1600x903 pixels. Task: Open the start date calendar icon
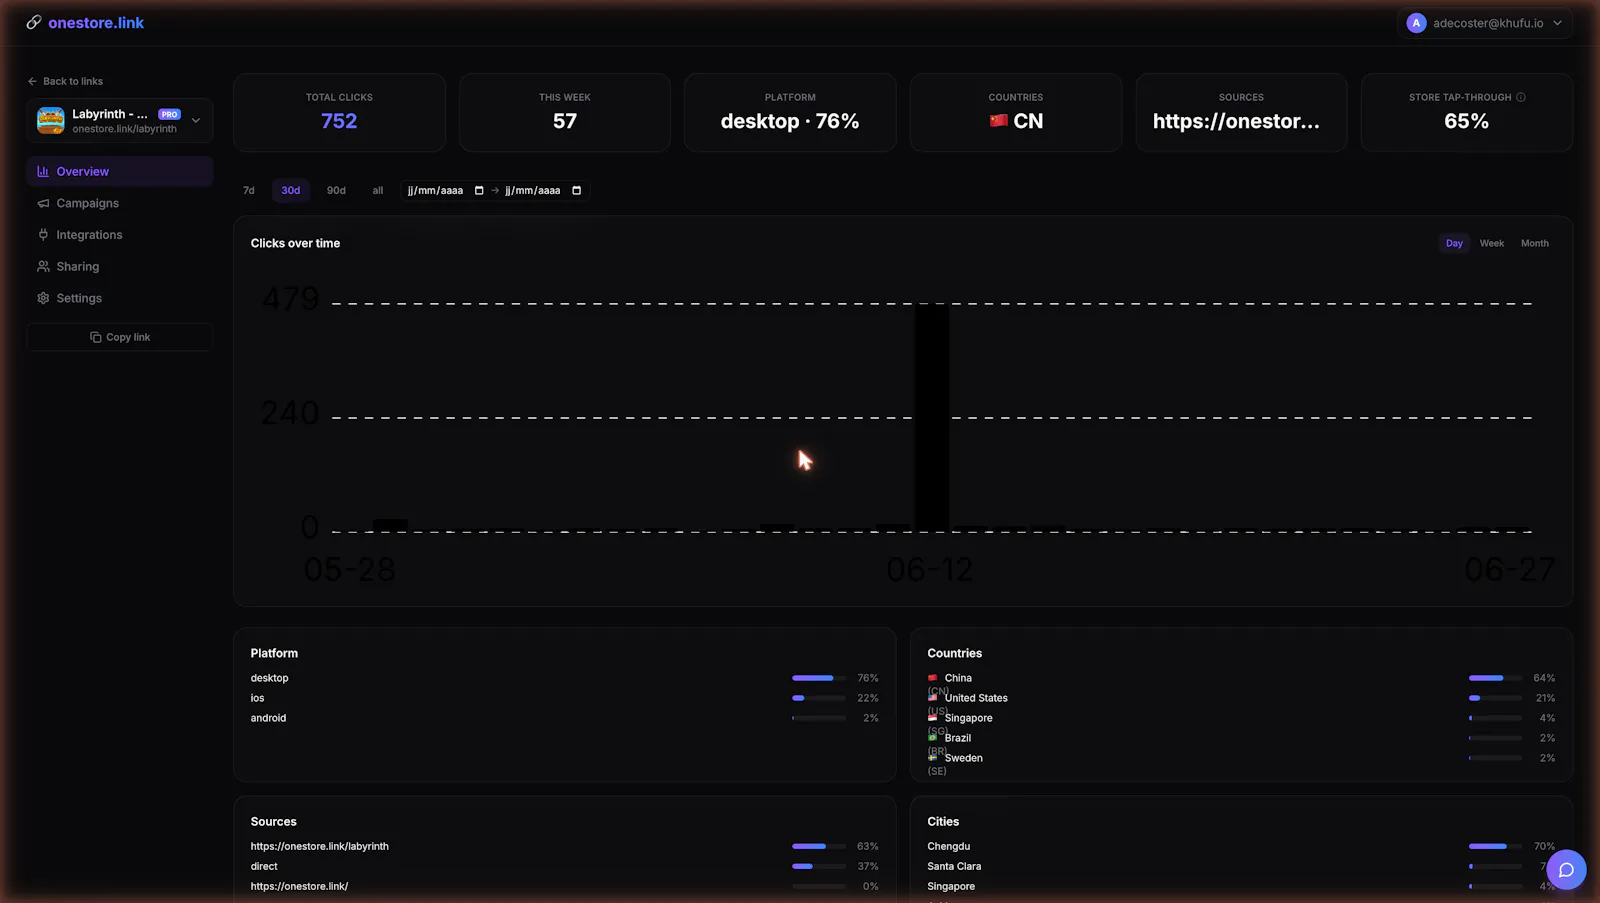[479, 190]
